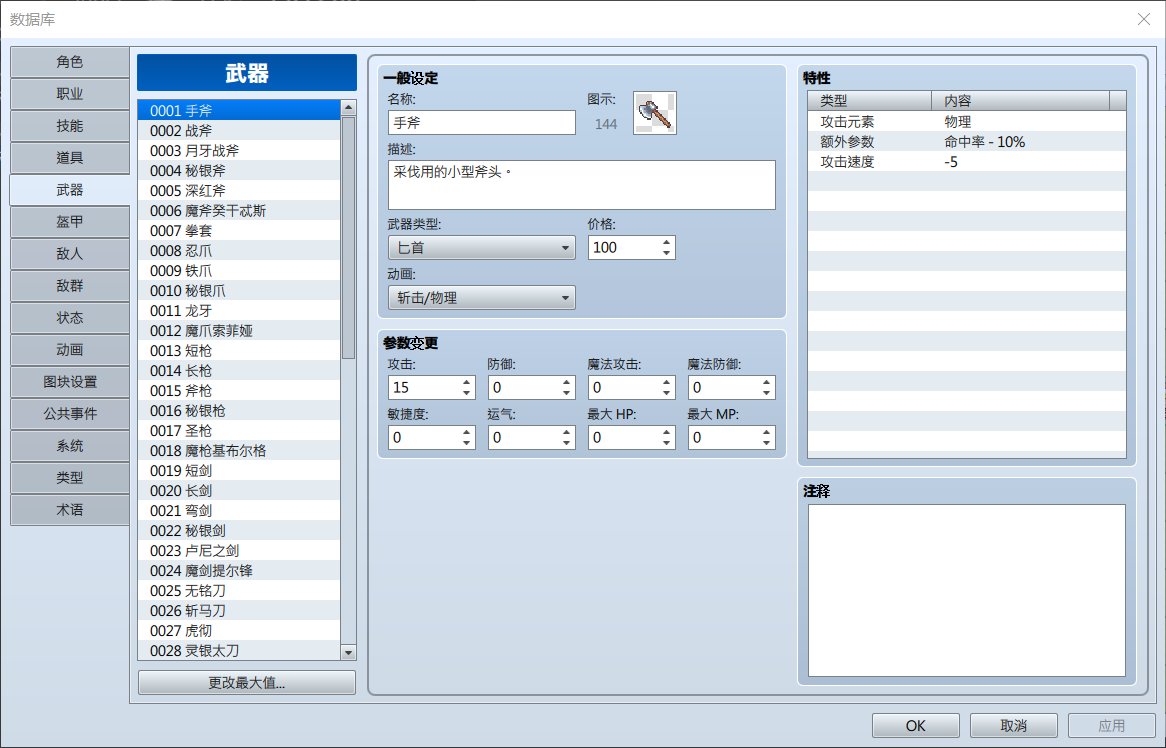Select weapon 0012 魔爪索菲娅
This screenshot has width=1166, height=748.
click(x=239, y=331)
